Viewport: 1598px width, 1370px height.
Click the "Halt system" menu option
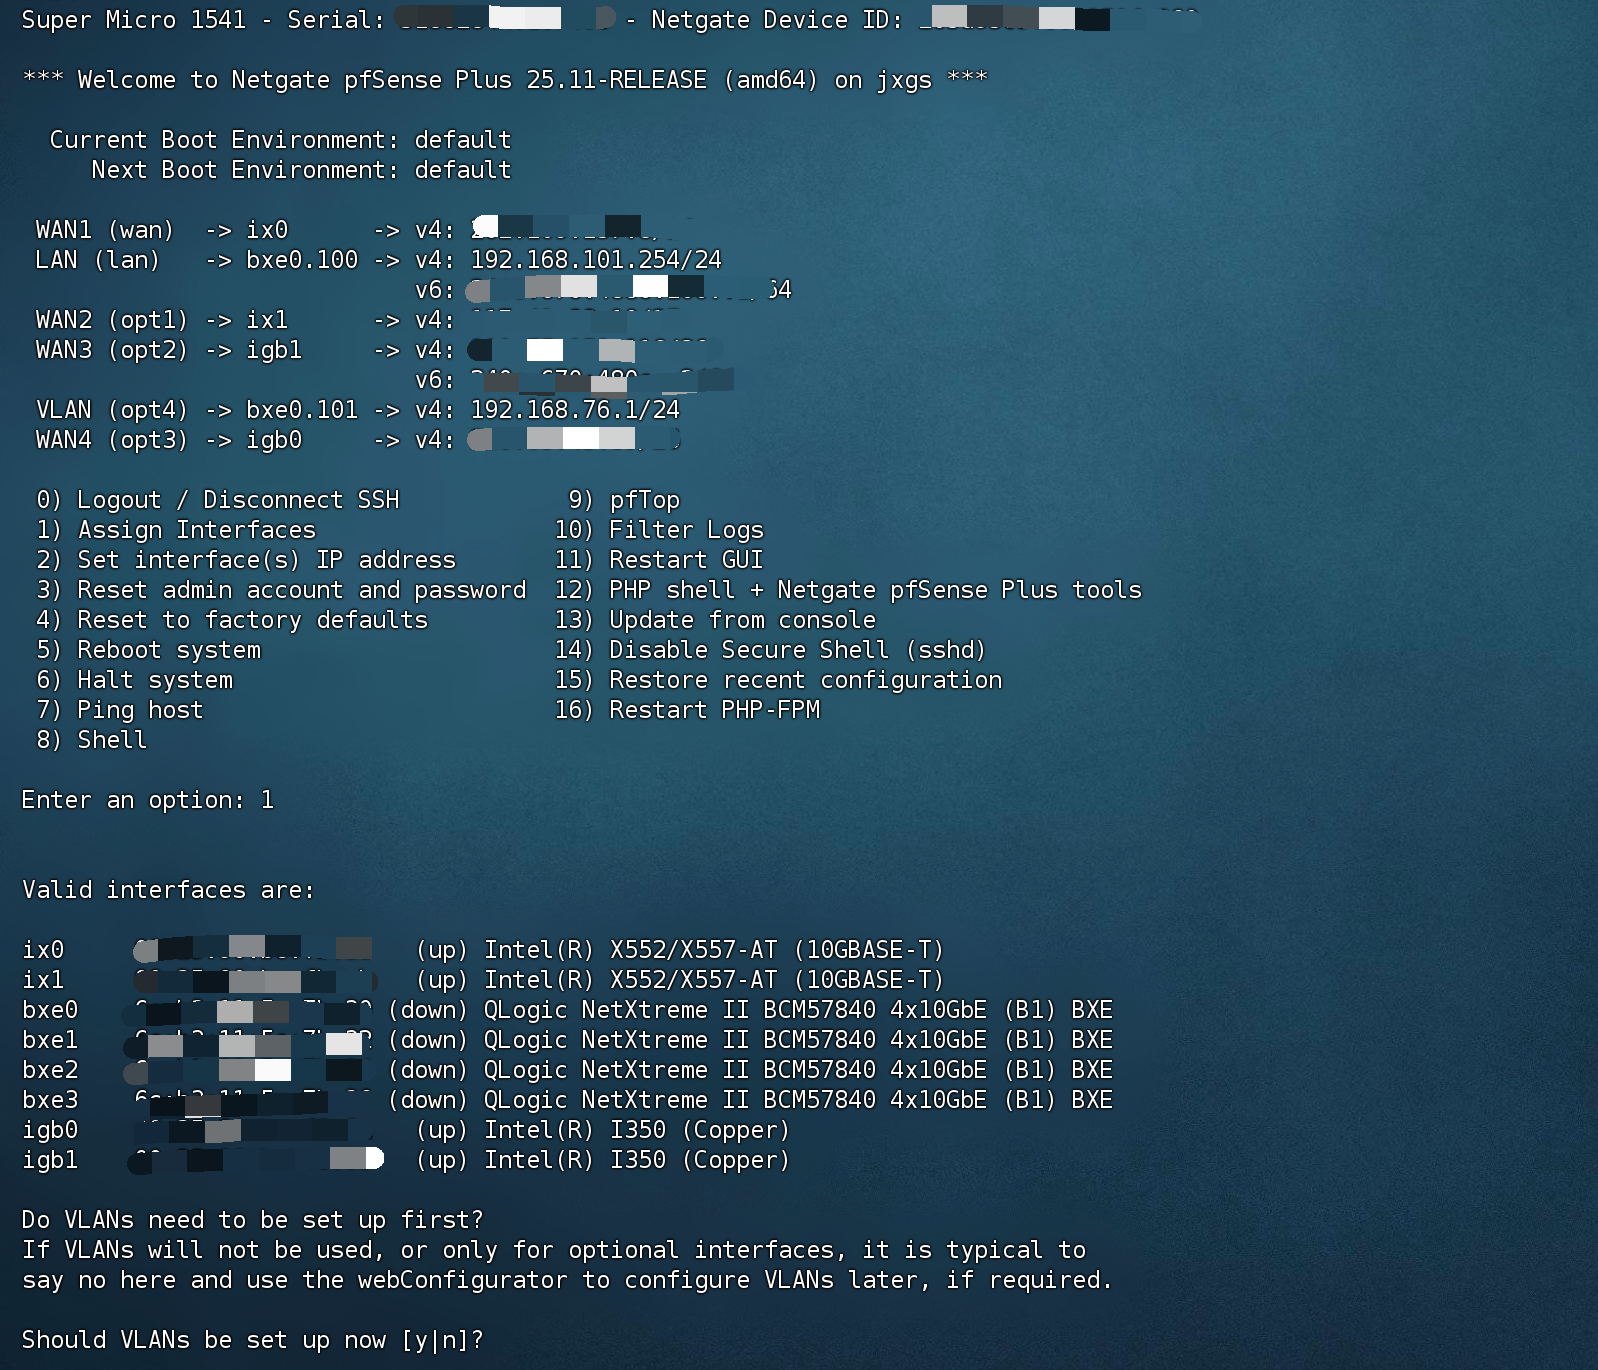(x=154, y=680)
